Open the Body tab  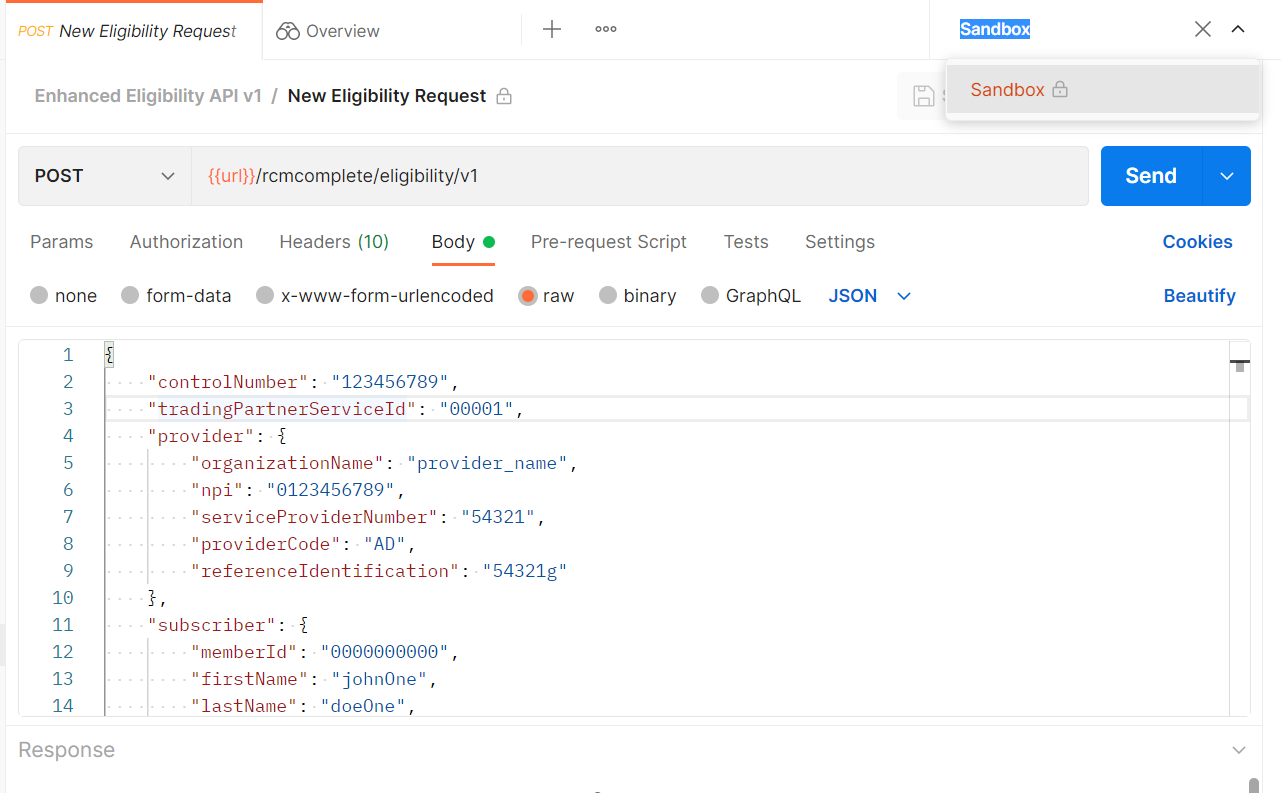pos(463,242)
